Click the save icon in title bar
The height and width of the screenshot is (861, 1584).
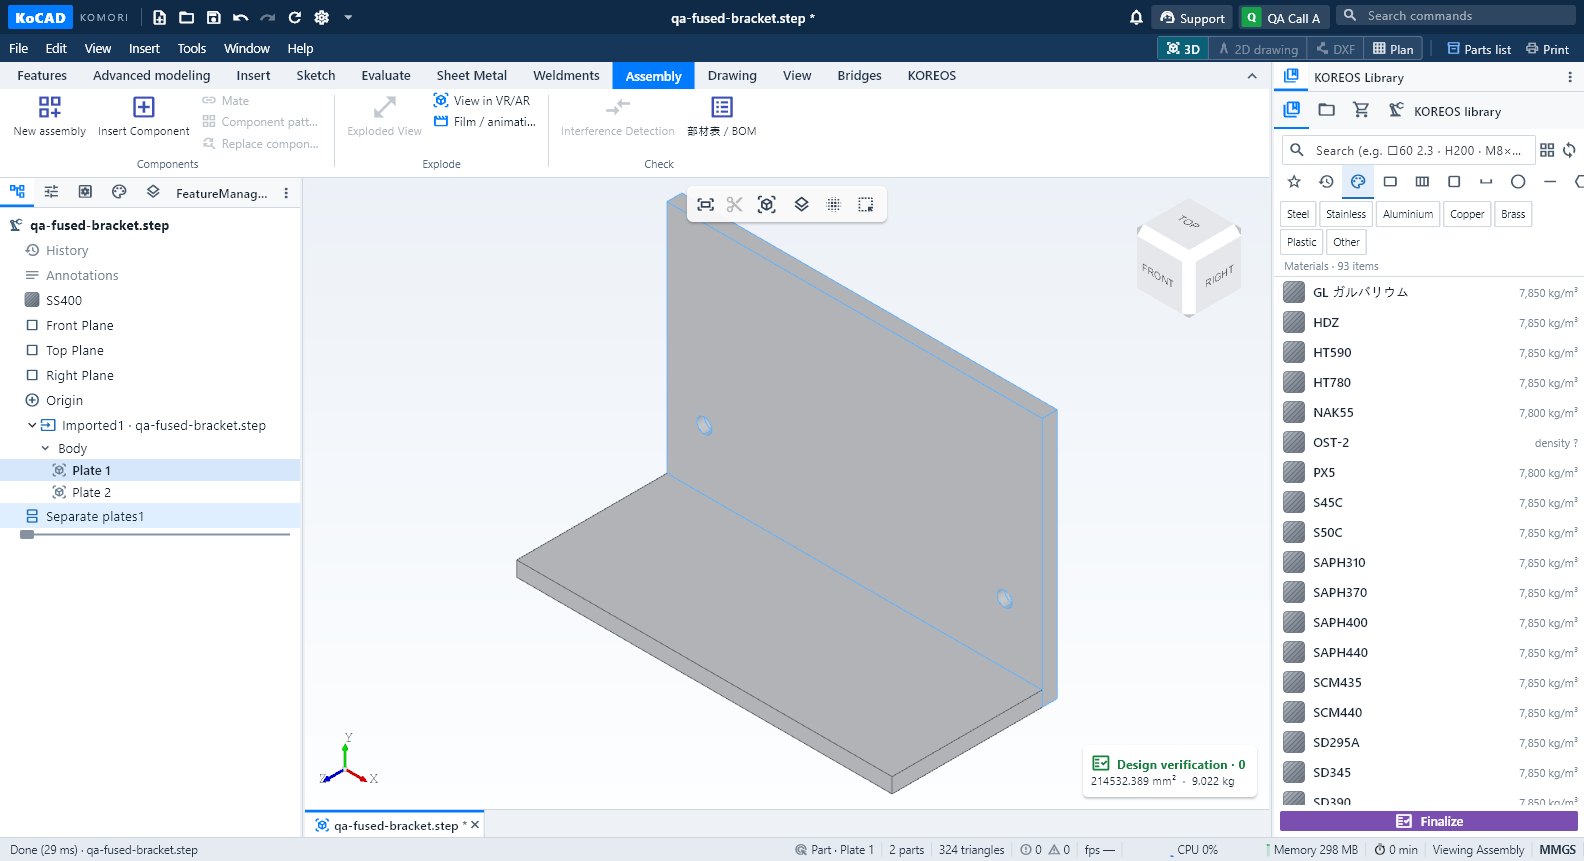pos(213,17)
